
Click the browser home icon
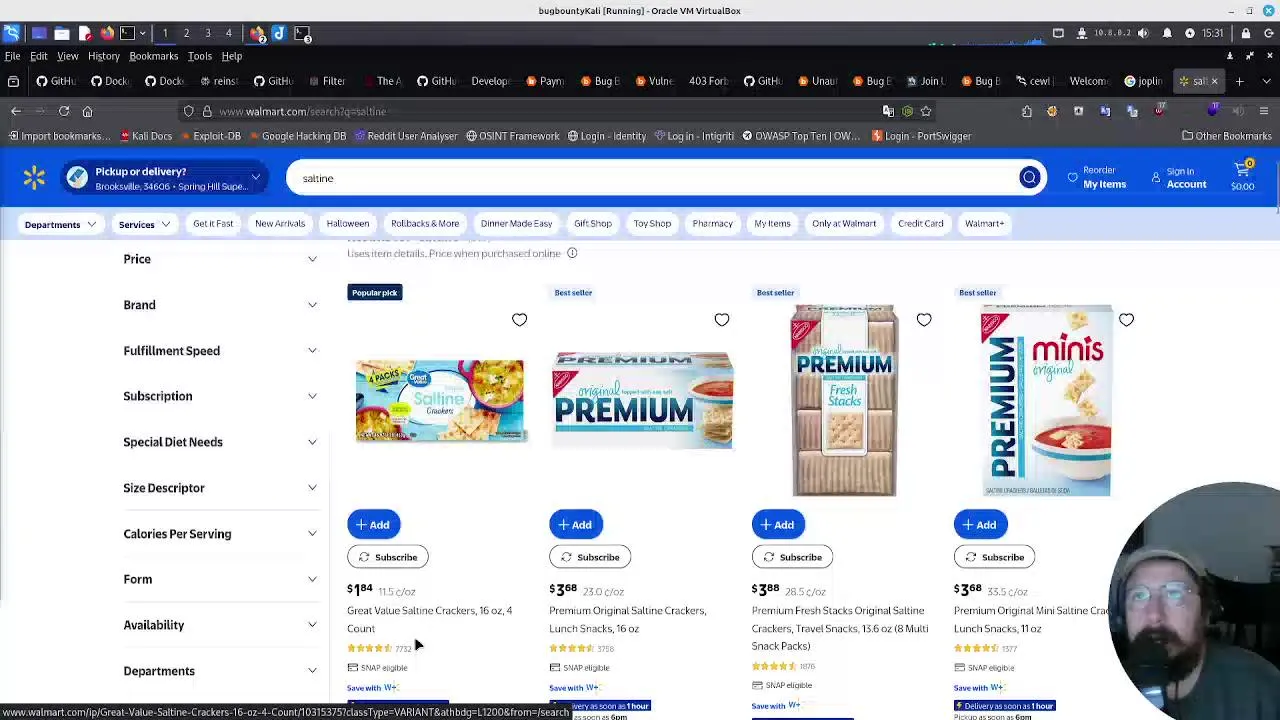[x=87, y=111]
